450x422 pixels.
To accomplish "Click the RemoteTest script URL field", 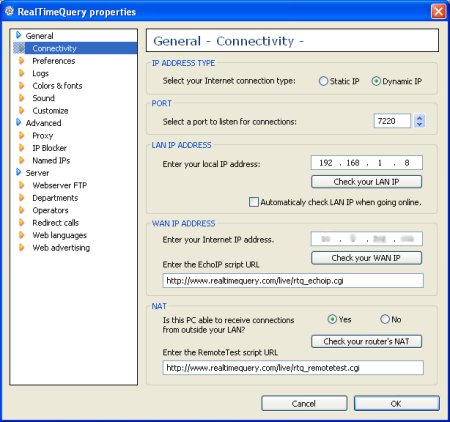I will pyautogui.click(x=293, y=368).
